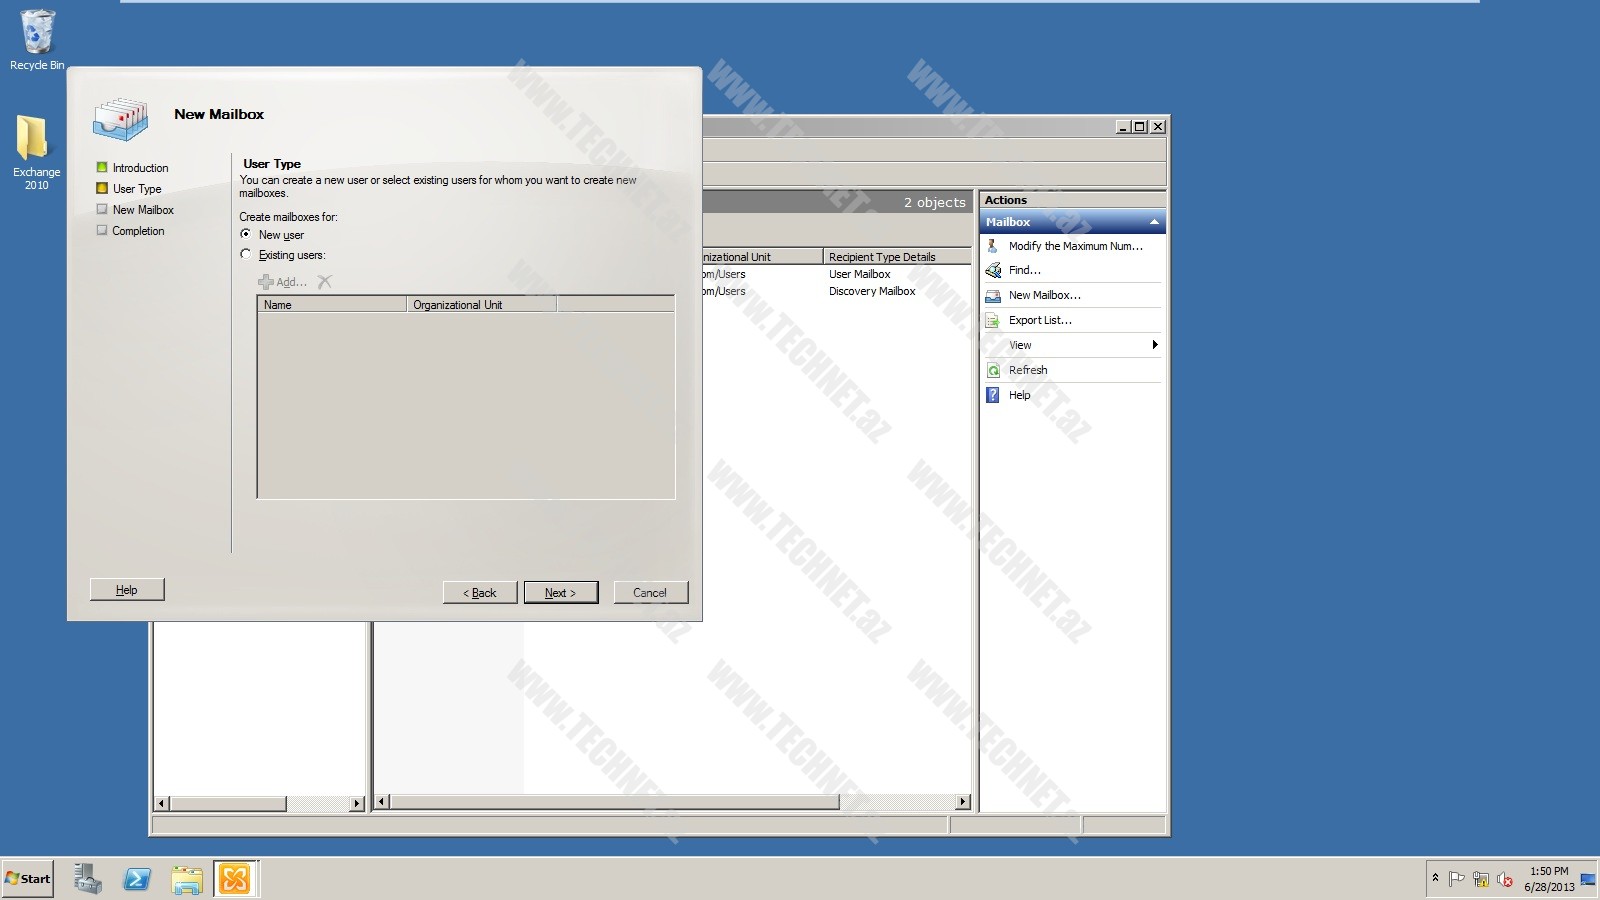Click the Next button

pyautogui.click(x=560, y=593)
